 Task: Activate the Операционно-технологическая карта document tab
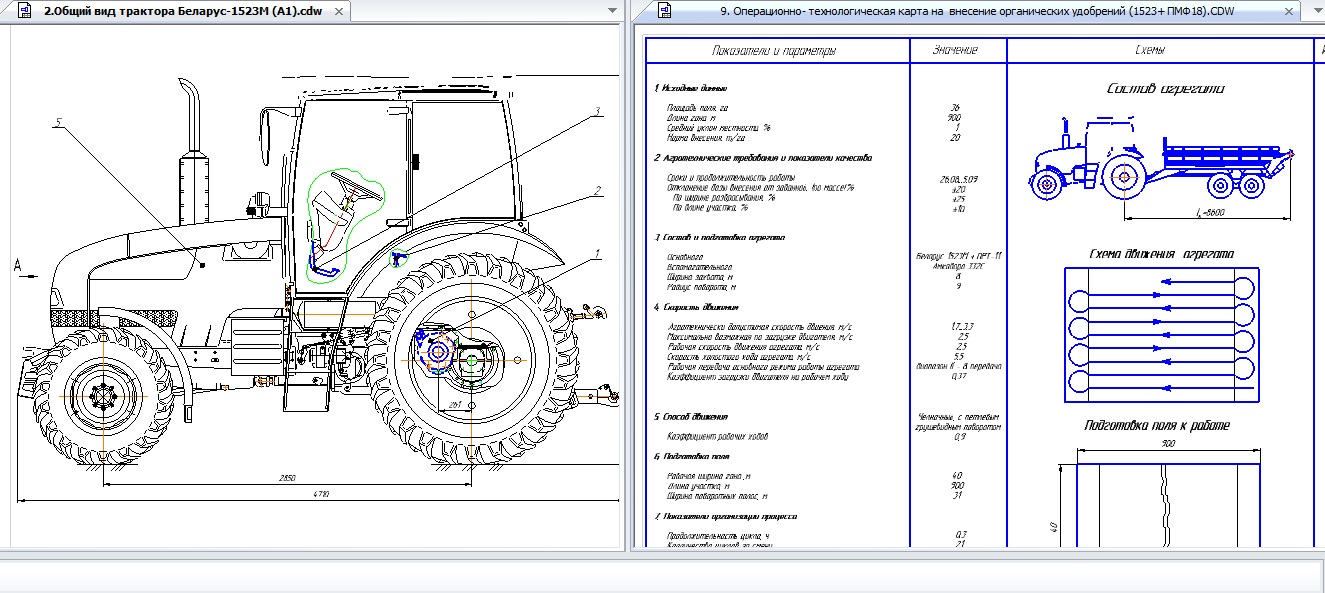976,11
